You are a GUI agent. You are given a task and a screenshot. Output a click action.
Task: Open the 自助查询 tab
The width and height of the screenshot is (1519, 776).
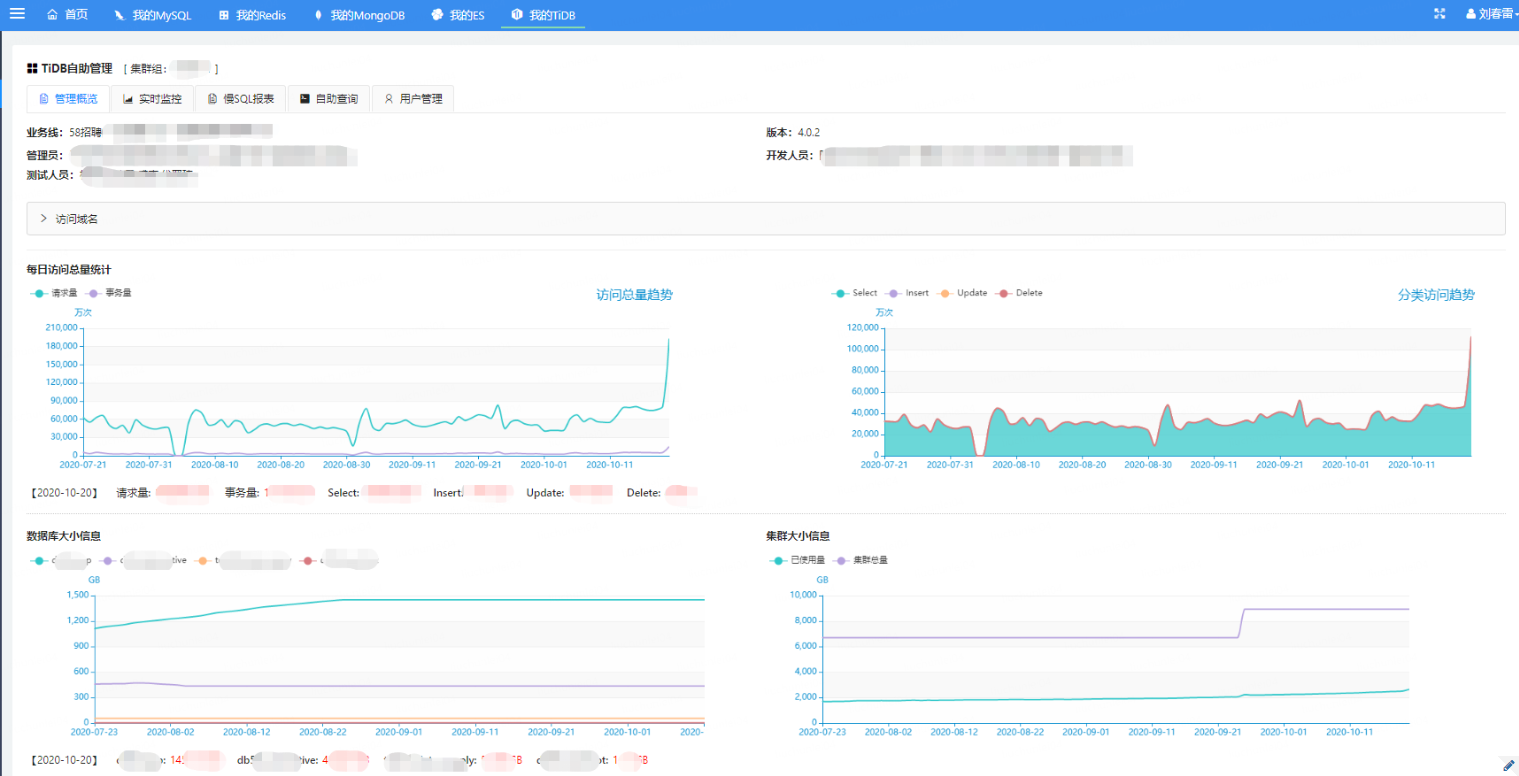(x=328, y=99)
